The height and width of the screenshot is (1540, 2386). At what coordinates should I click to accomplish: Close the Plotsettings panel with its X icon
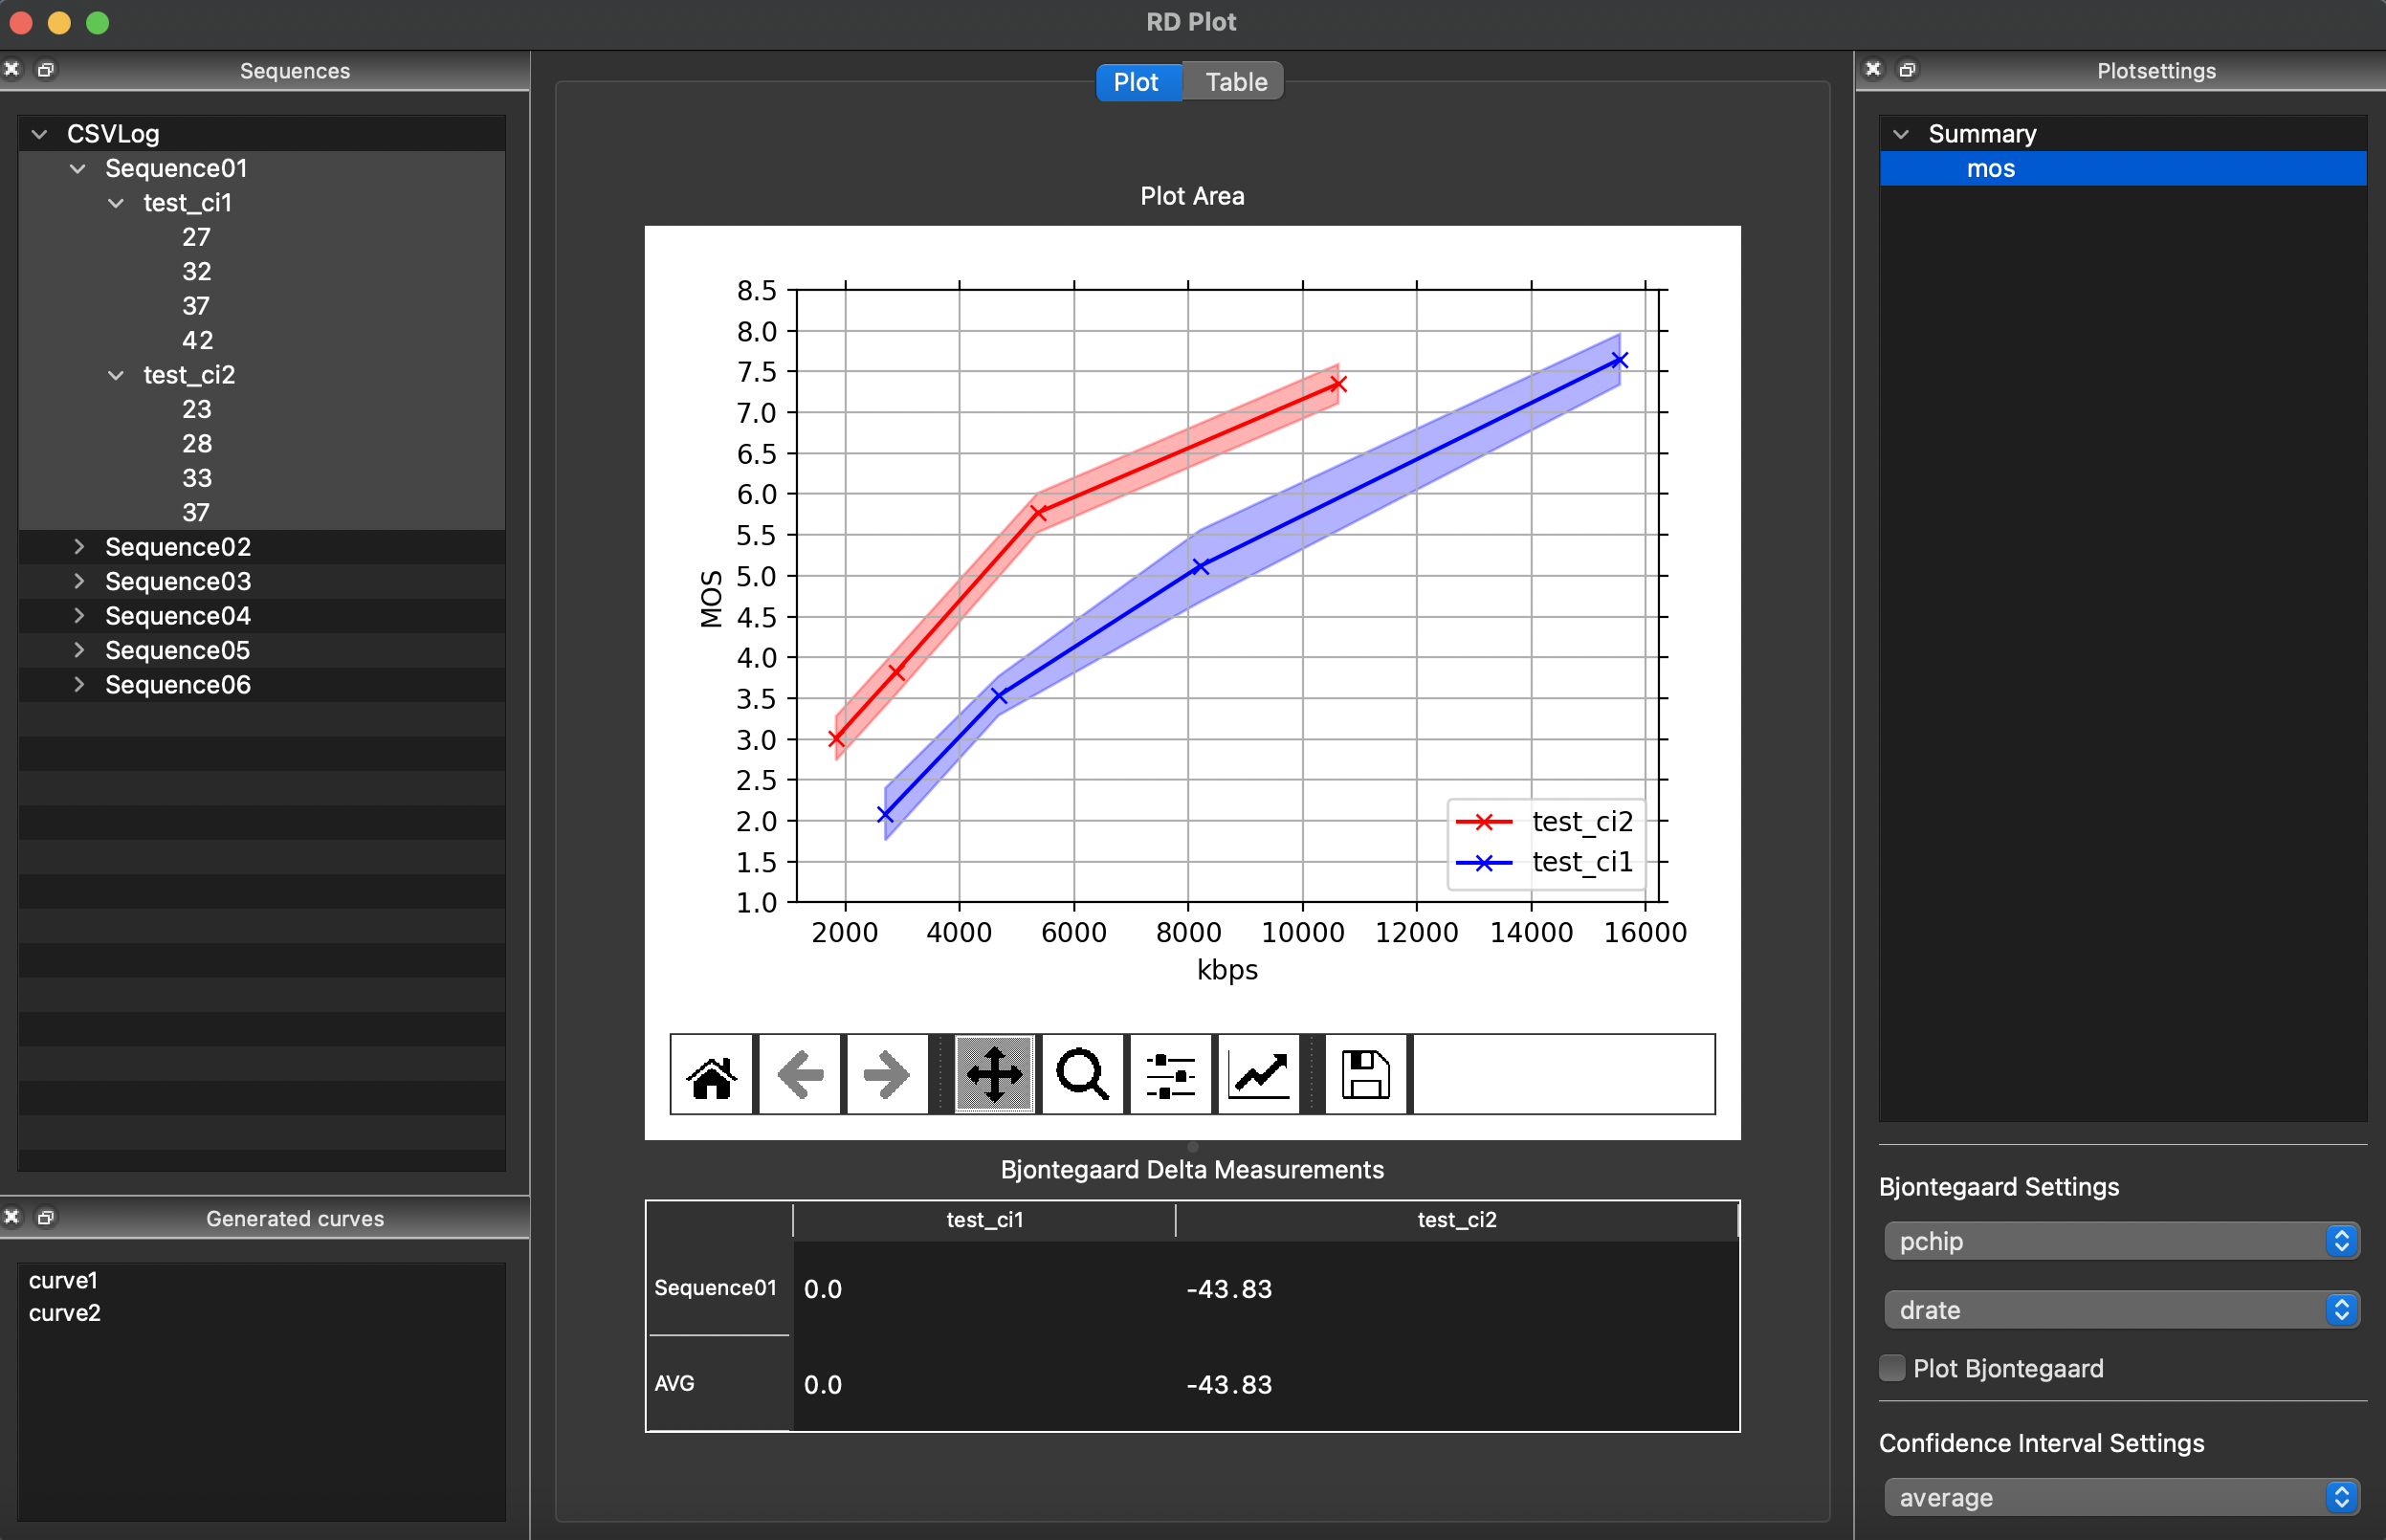1873,70
